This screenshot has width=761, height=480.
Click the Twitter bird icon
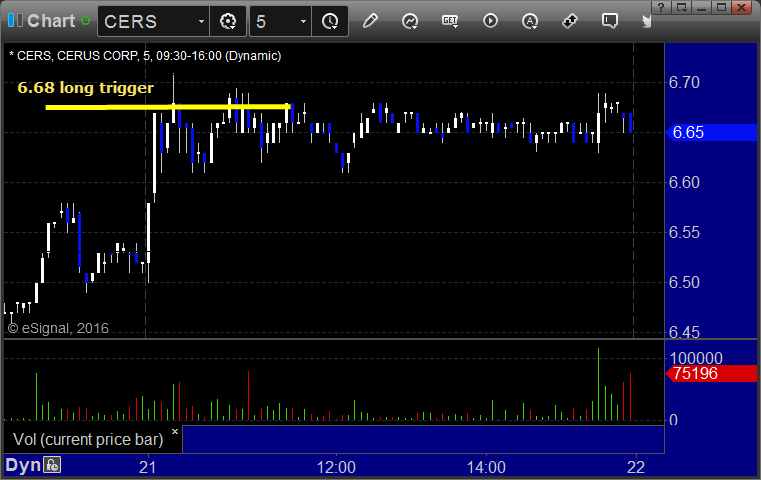click(646, 21)
